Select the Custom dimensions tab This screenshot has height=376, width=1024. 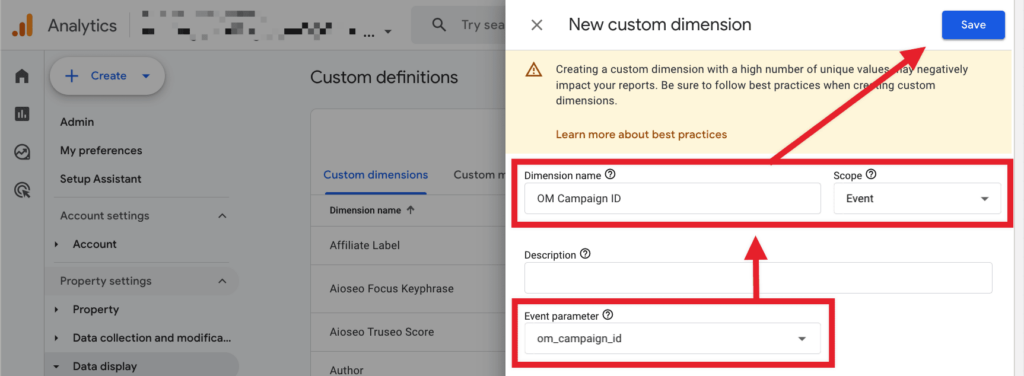tap(376, 175)
